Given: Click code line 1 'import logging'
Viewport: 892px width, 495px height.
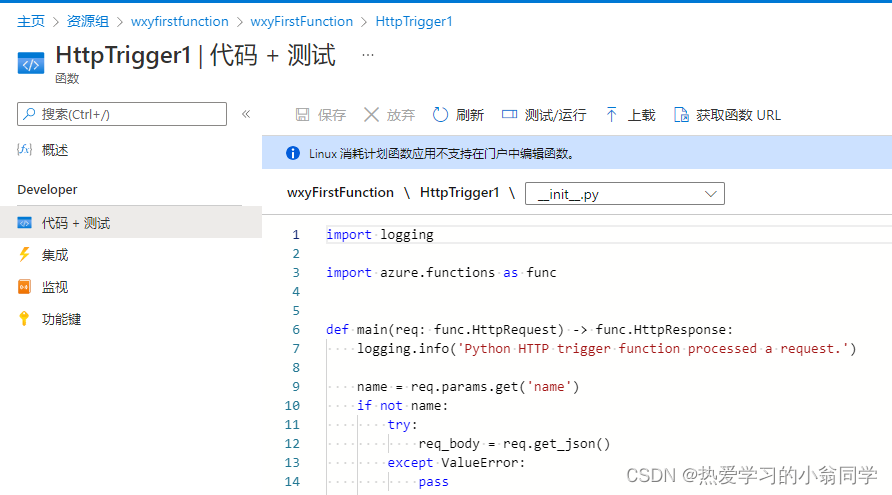Looking at the screenshot, I should (x=379, y=234).
